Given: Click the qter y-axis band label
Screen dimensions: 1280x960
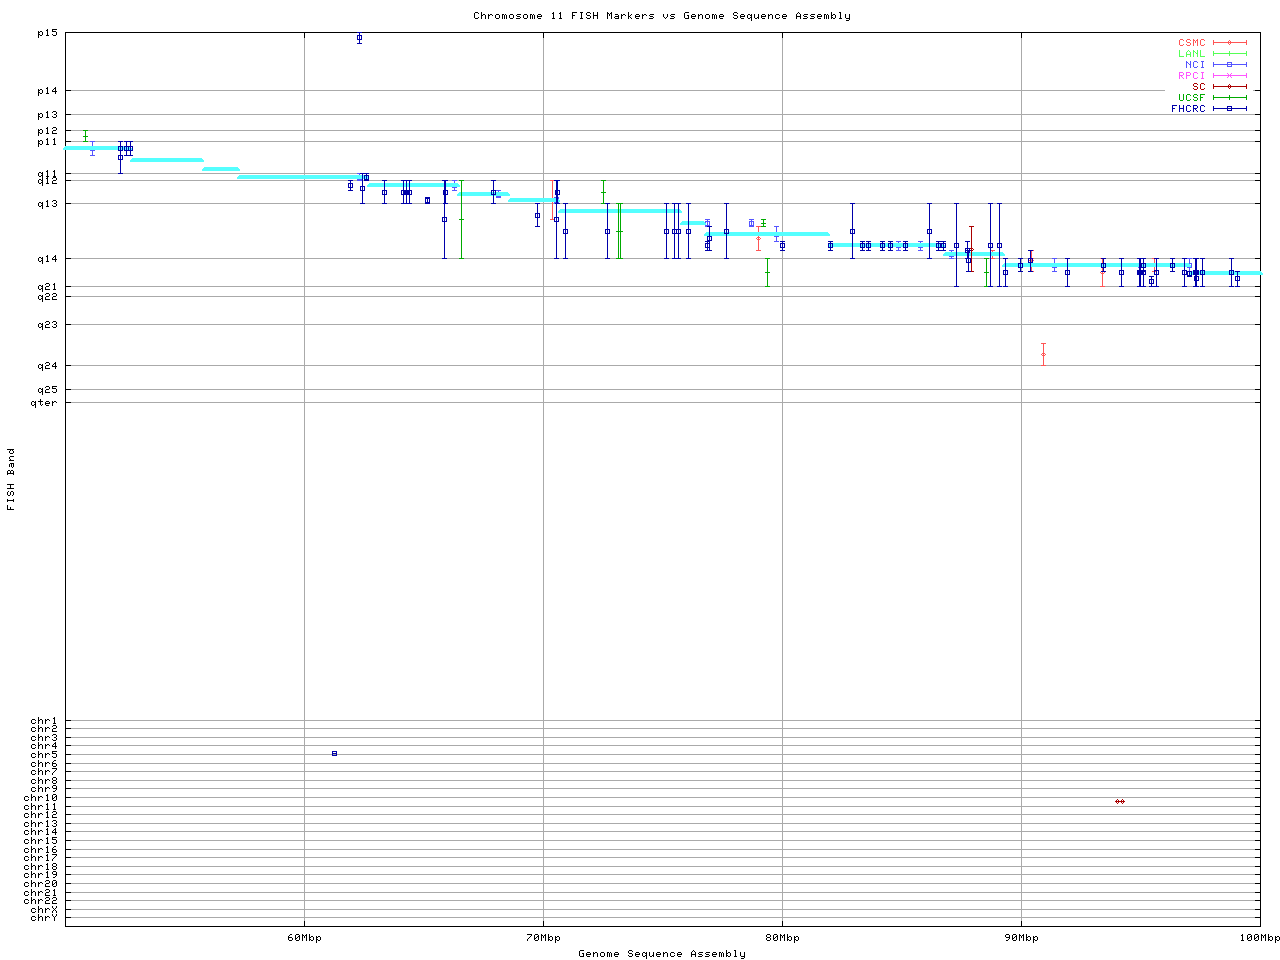Looking at the screenshot, I should (x=44, y=403).
